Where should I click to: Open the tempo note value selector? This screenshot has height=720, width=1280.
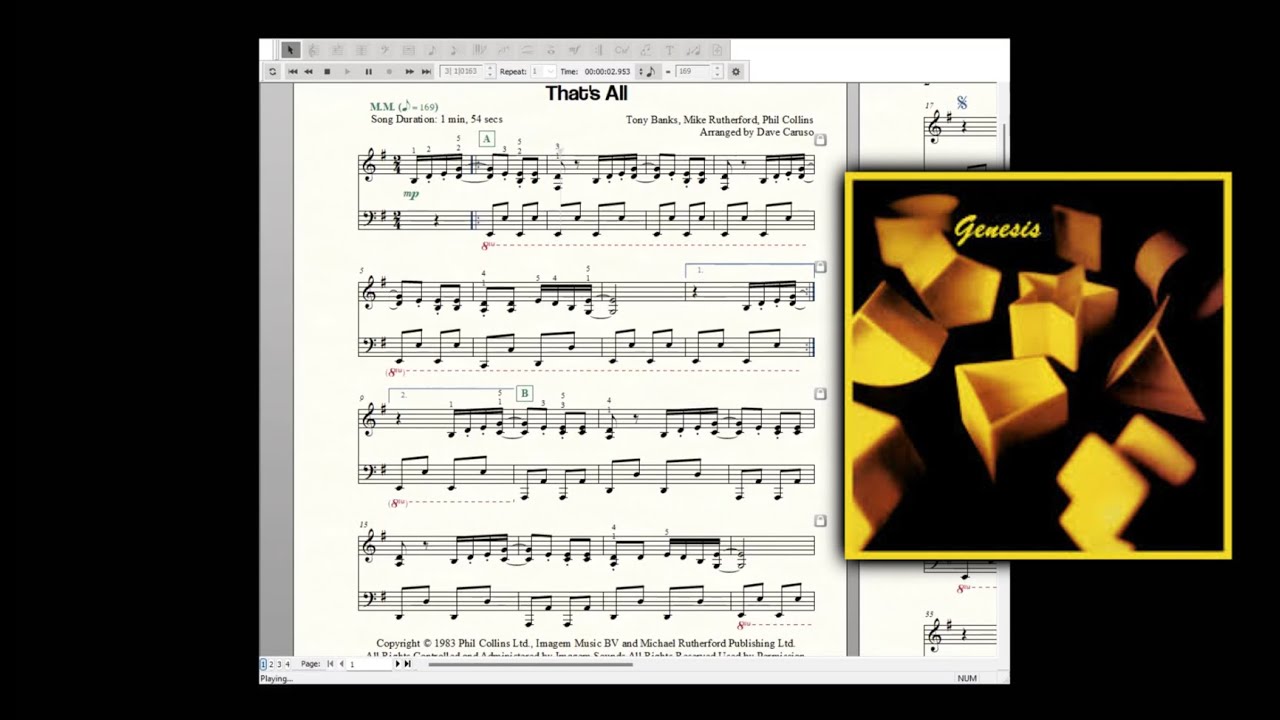point(646,71)
